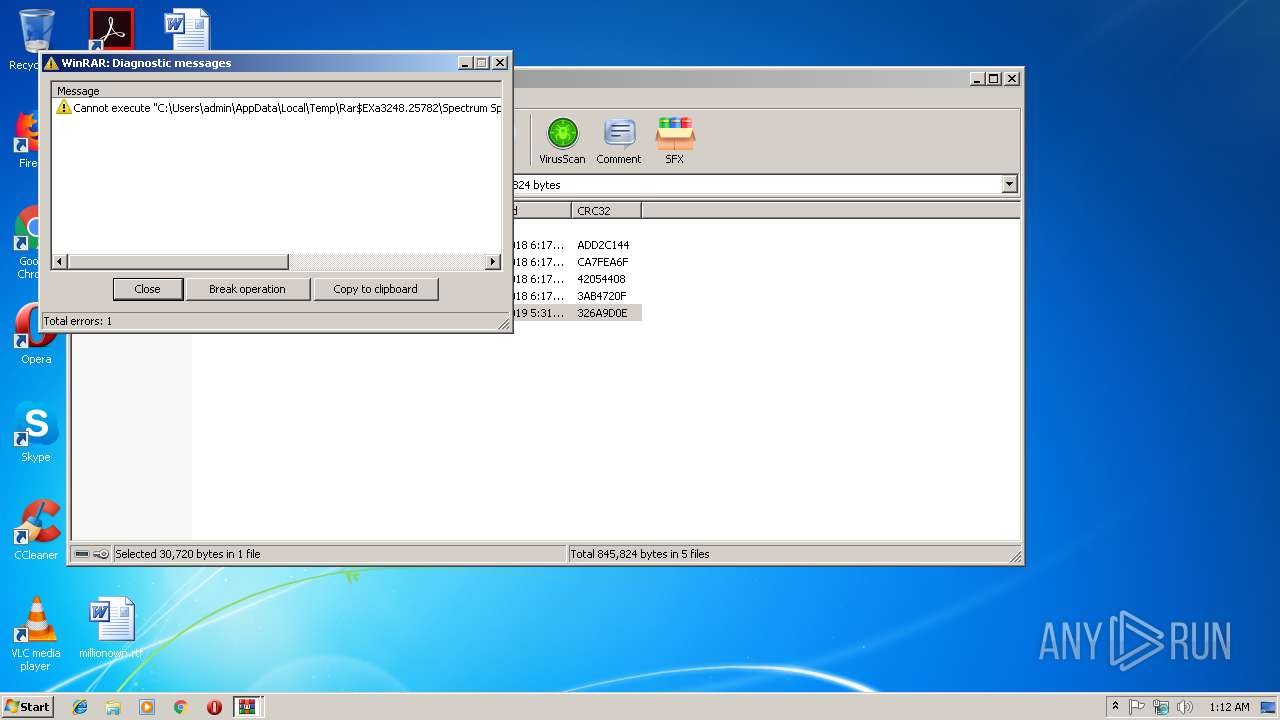Open the CCleaner desktop shortcut
Screen dimensions: 1280x720
(36, 530)
